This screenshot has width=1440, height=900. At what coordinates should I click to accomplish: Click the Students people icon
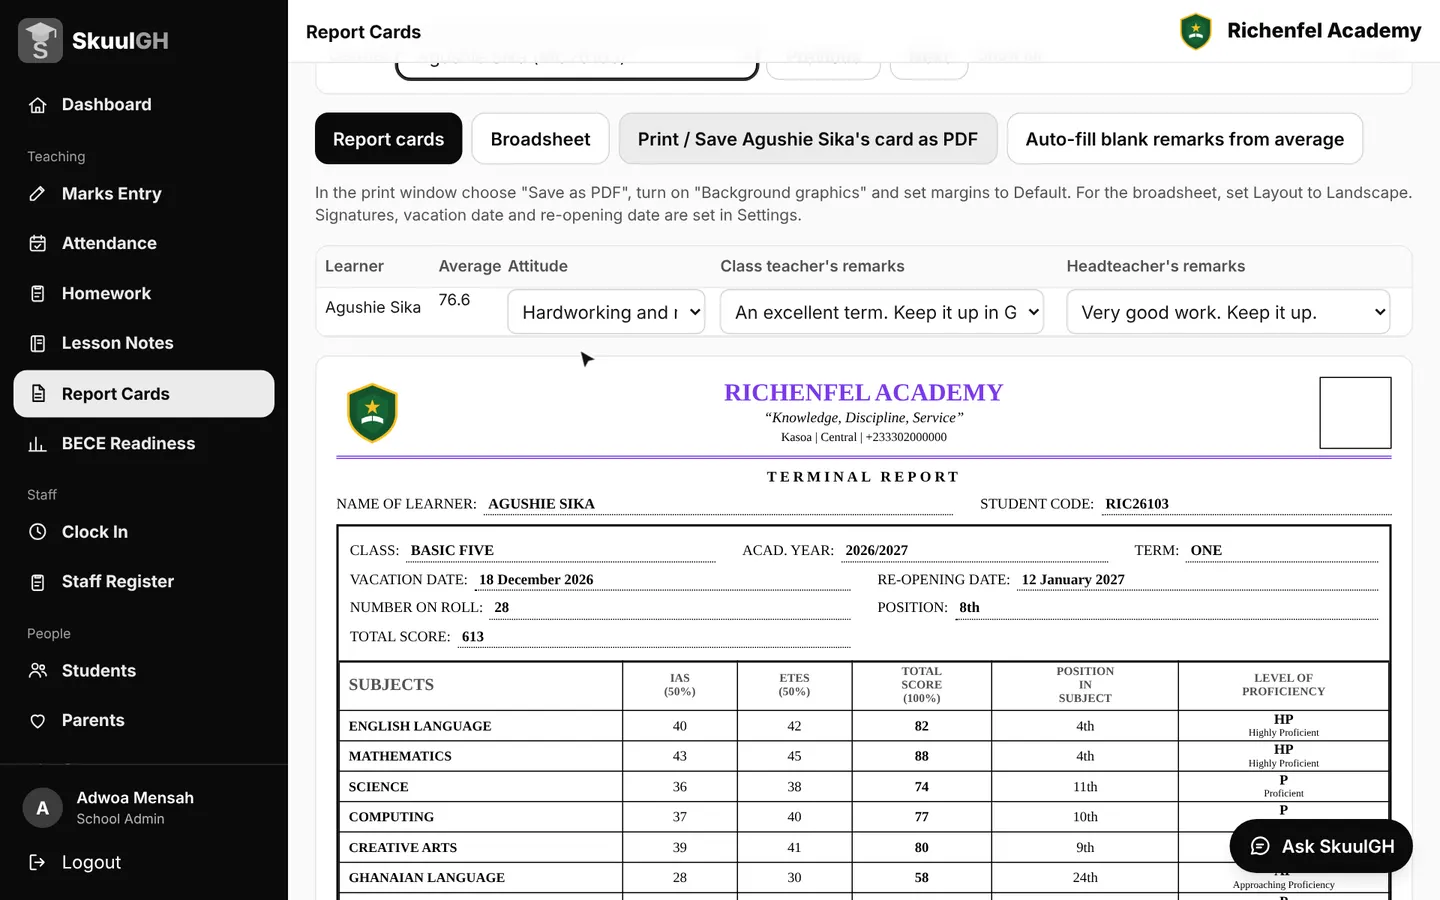point(38,671)
